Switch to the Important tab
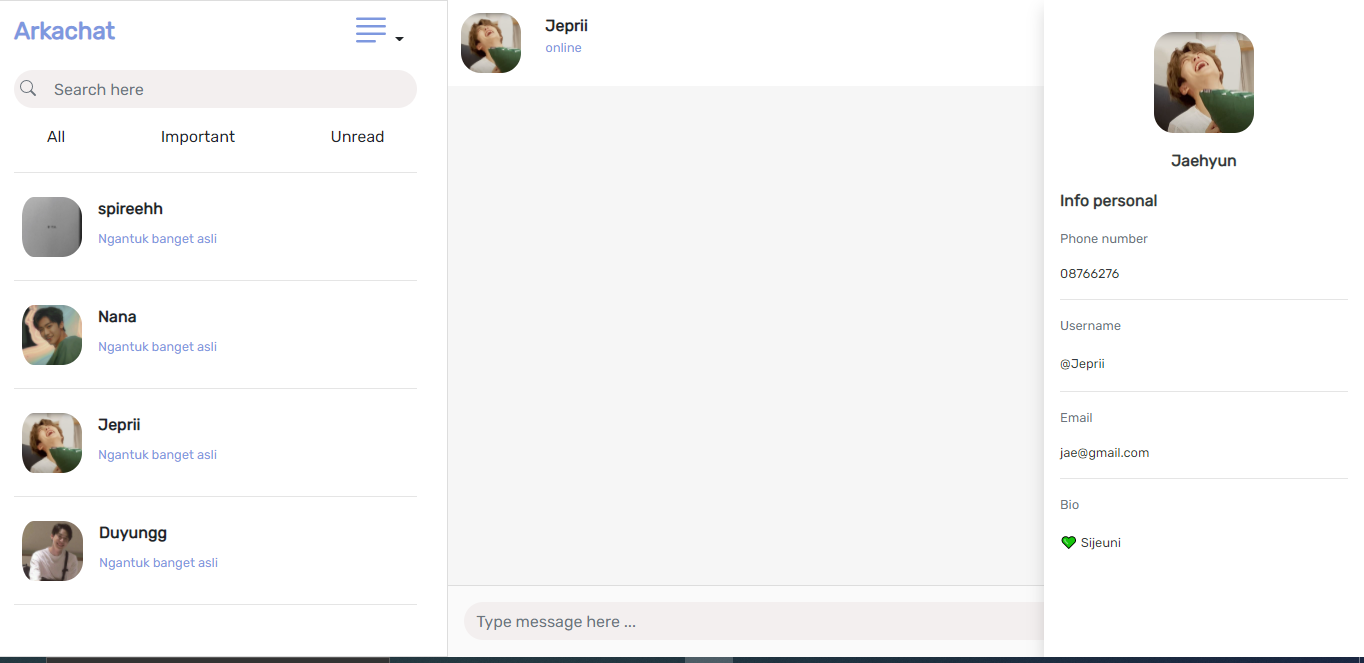This screenshot has width=1364, height=663. [197, 136]
